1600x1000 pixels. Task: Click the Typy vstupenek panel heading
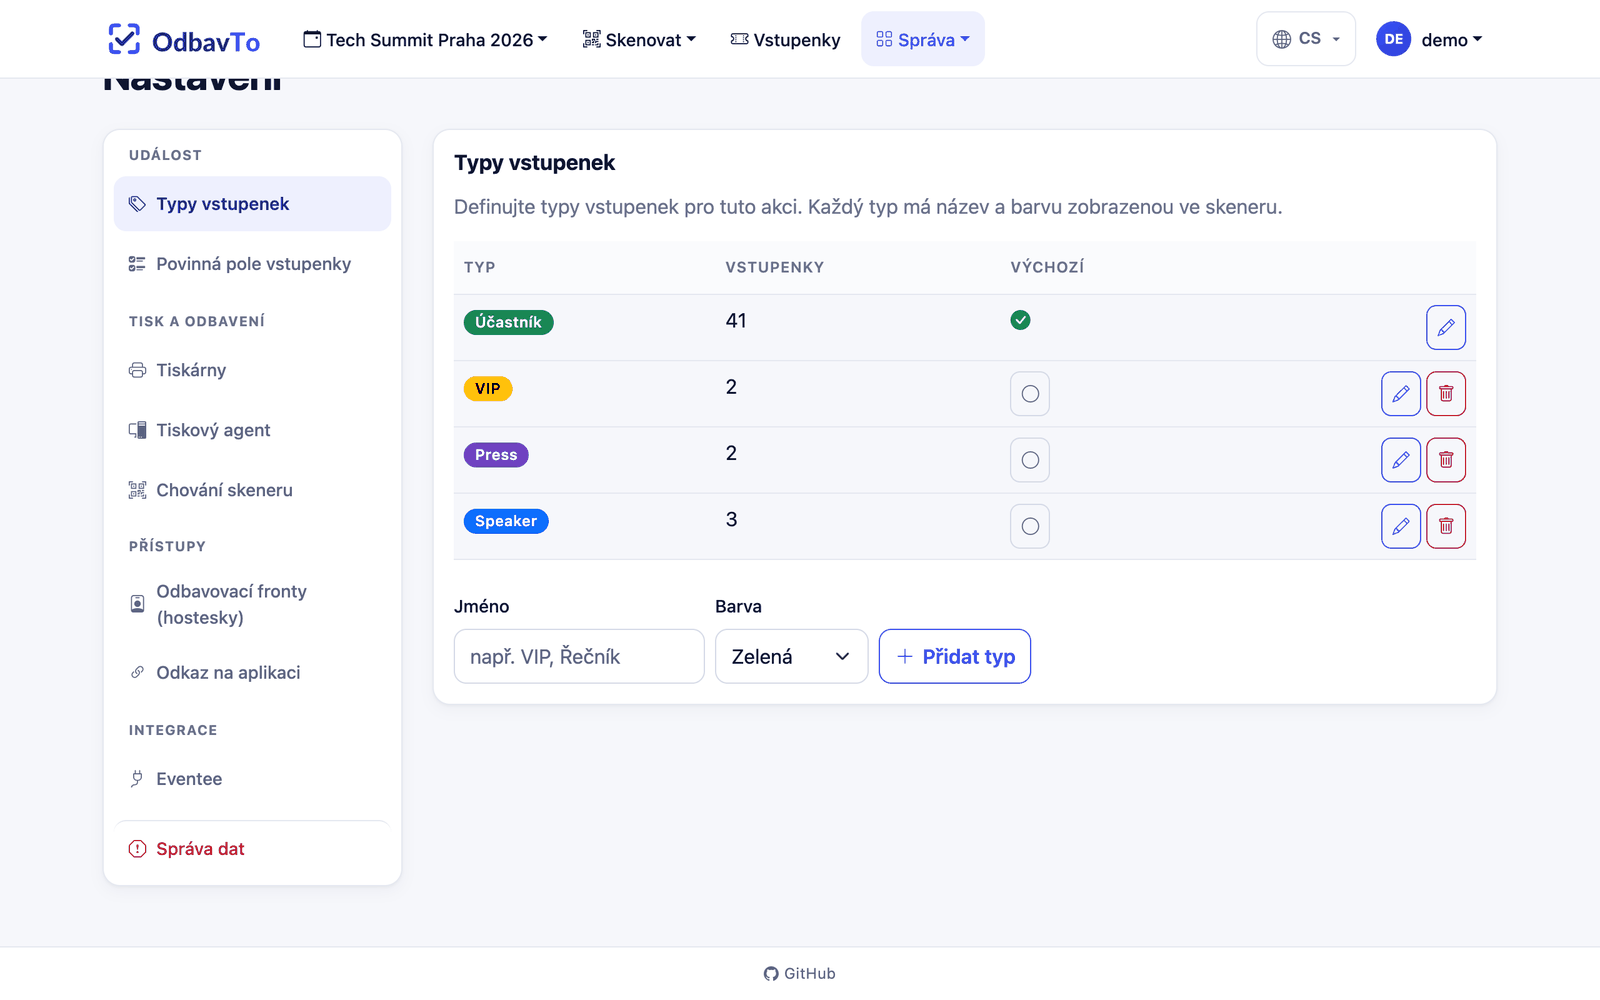click(534, 163)
